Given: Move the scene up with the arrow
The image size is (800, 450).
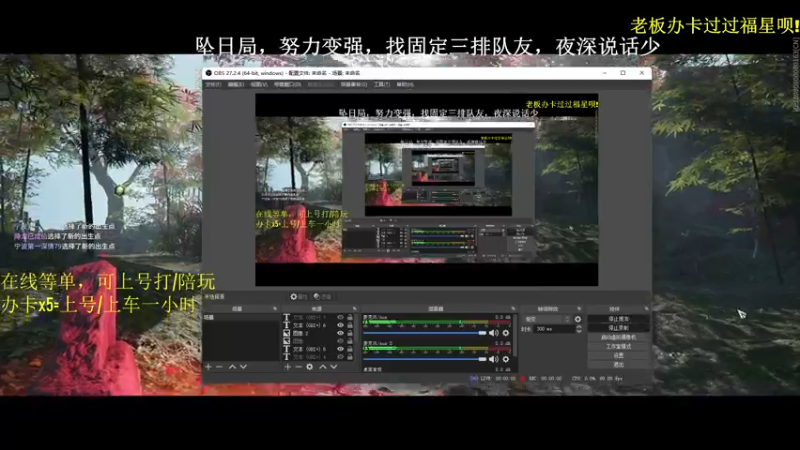Looking at the screenshot, I should (x=232, y=367).
